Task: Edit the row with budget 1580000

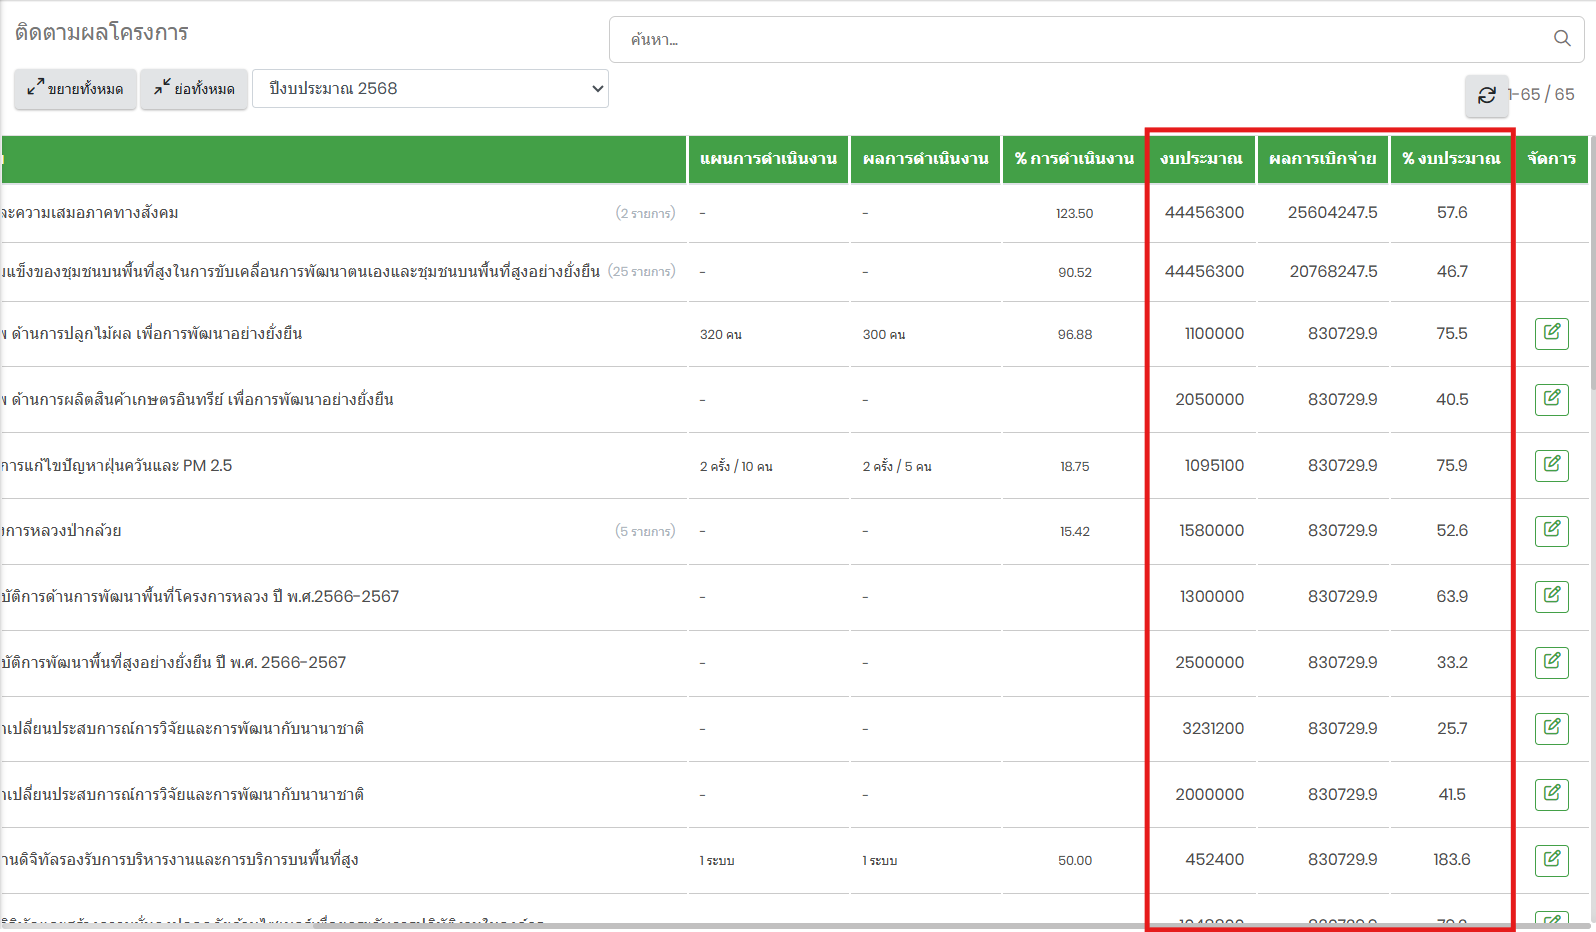Action: [x=1551, y=530]
